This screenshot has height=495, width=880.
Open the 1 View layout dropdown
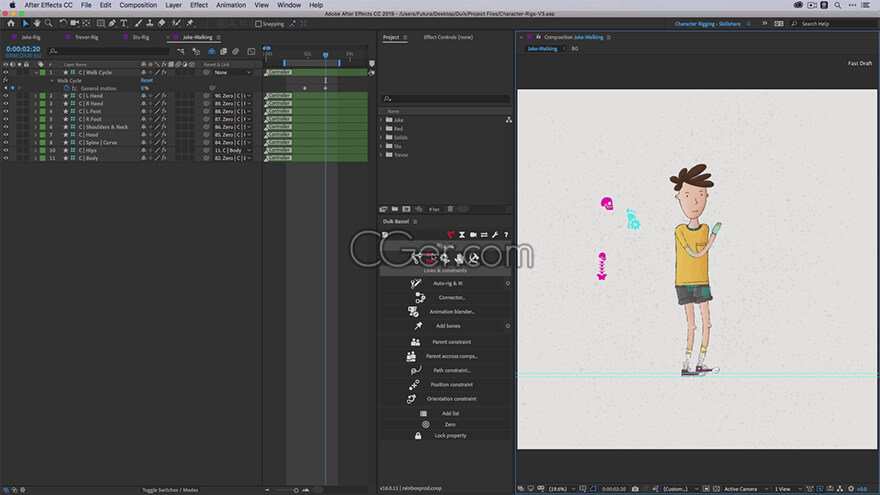pyautogui.click(x=787, y=489)
